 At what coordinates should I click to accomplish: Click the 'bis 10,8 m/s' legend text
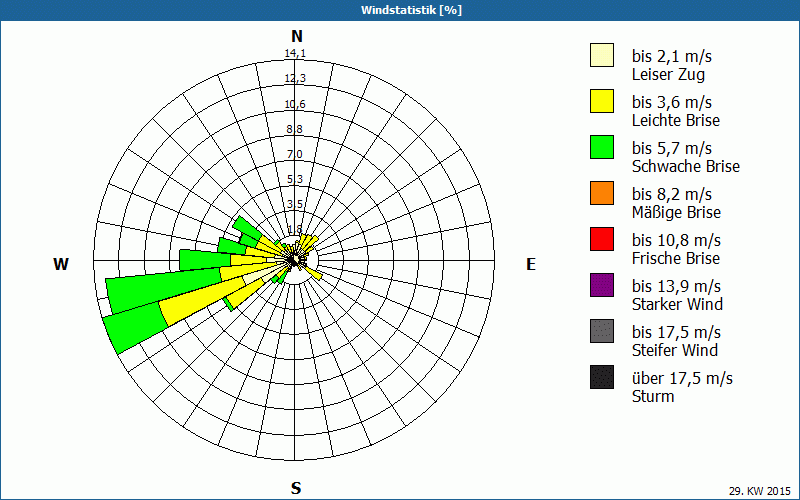click(x=676, y=240)
